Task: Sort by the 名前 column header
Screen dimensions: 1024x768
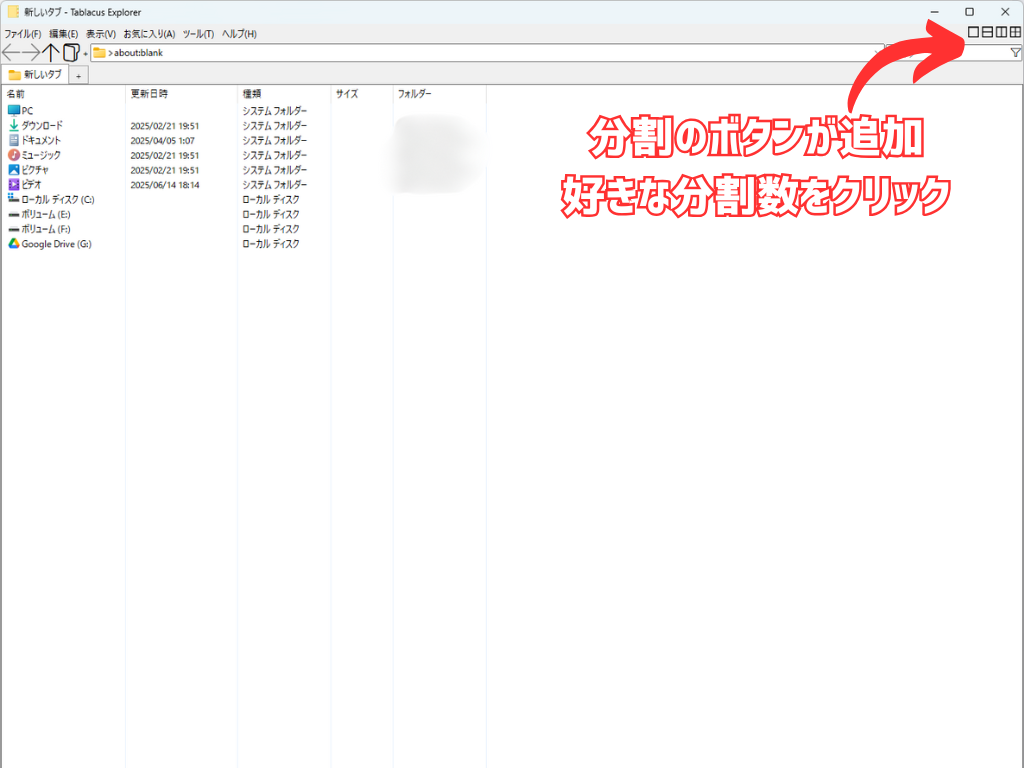Action: [16, 94]
